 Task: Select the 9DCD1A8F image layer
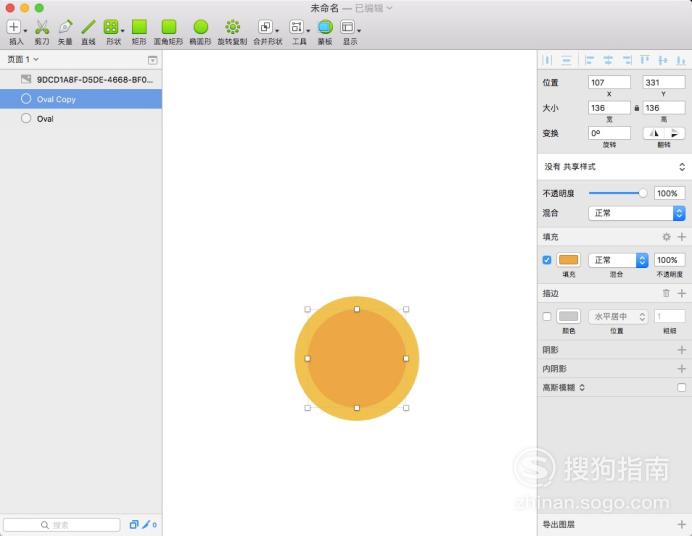pyautogui.click(x=81, y=80)
